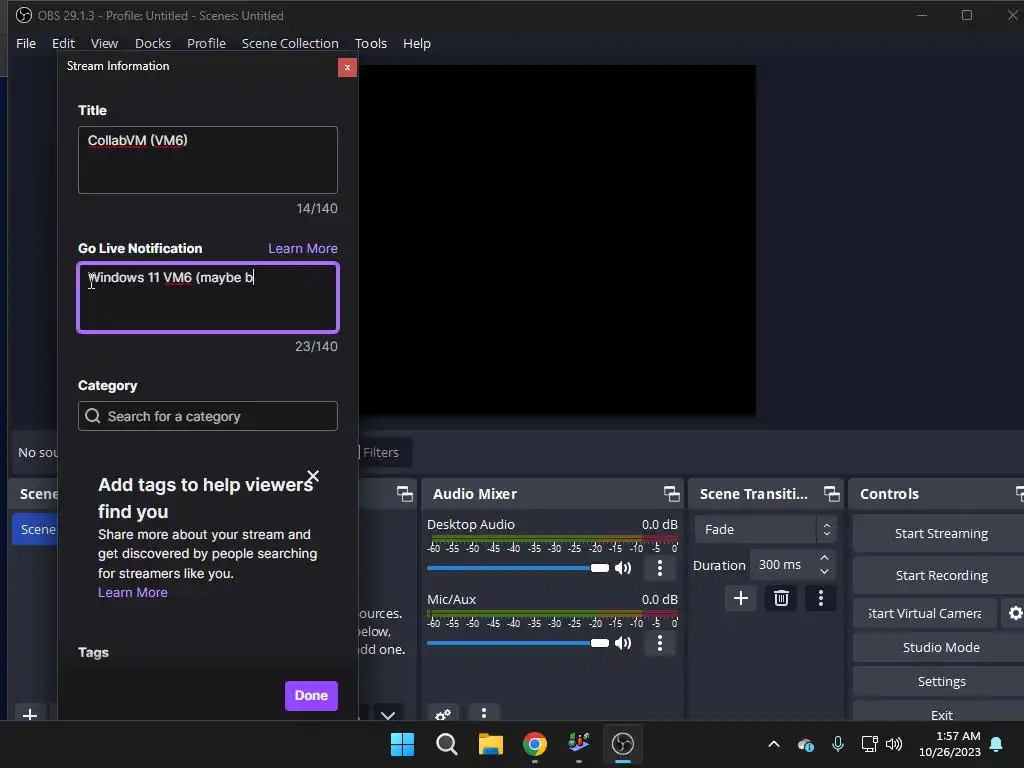Click search icon in Category field

point(93,416)
